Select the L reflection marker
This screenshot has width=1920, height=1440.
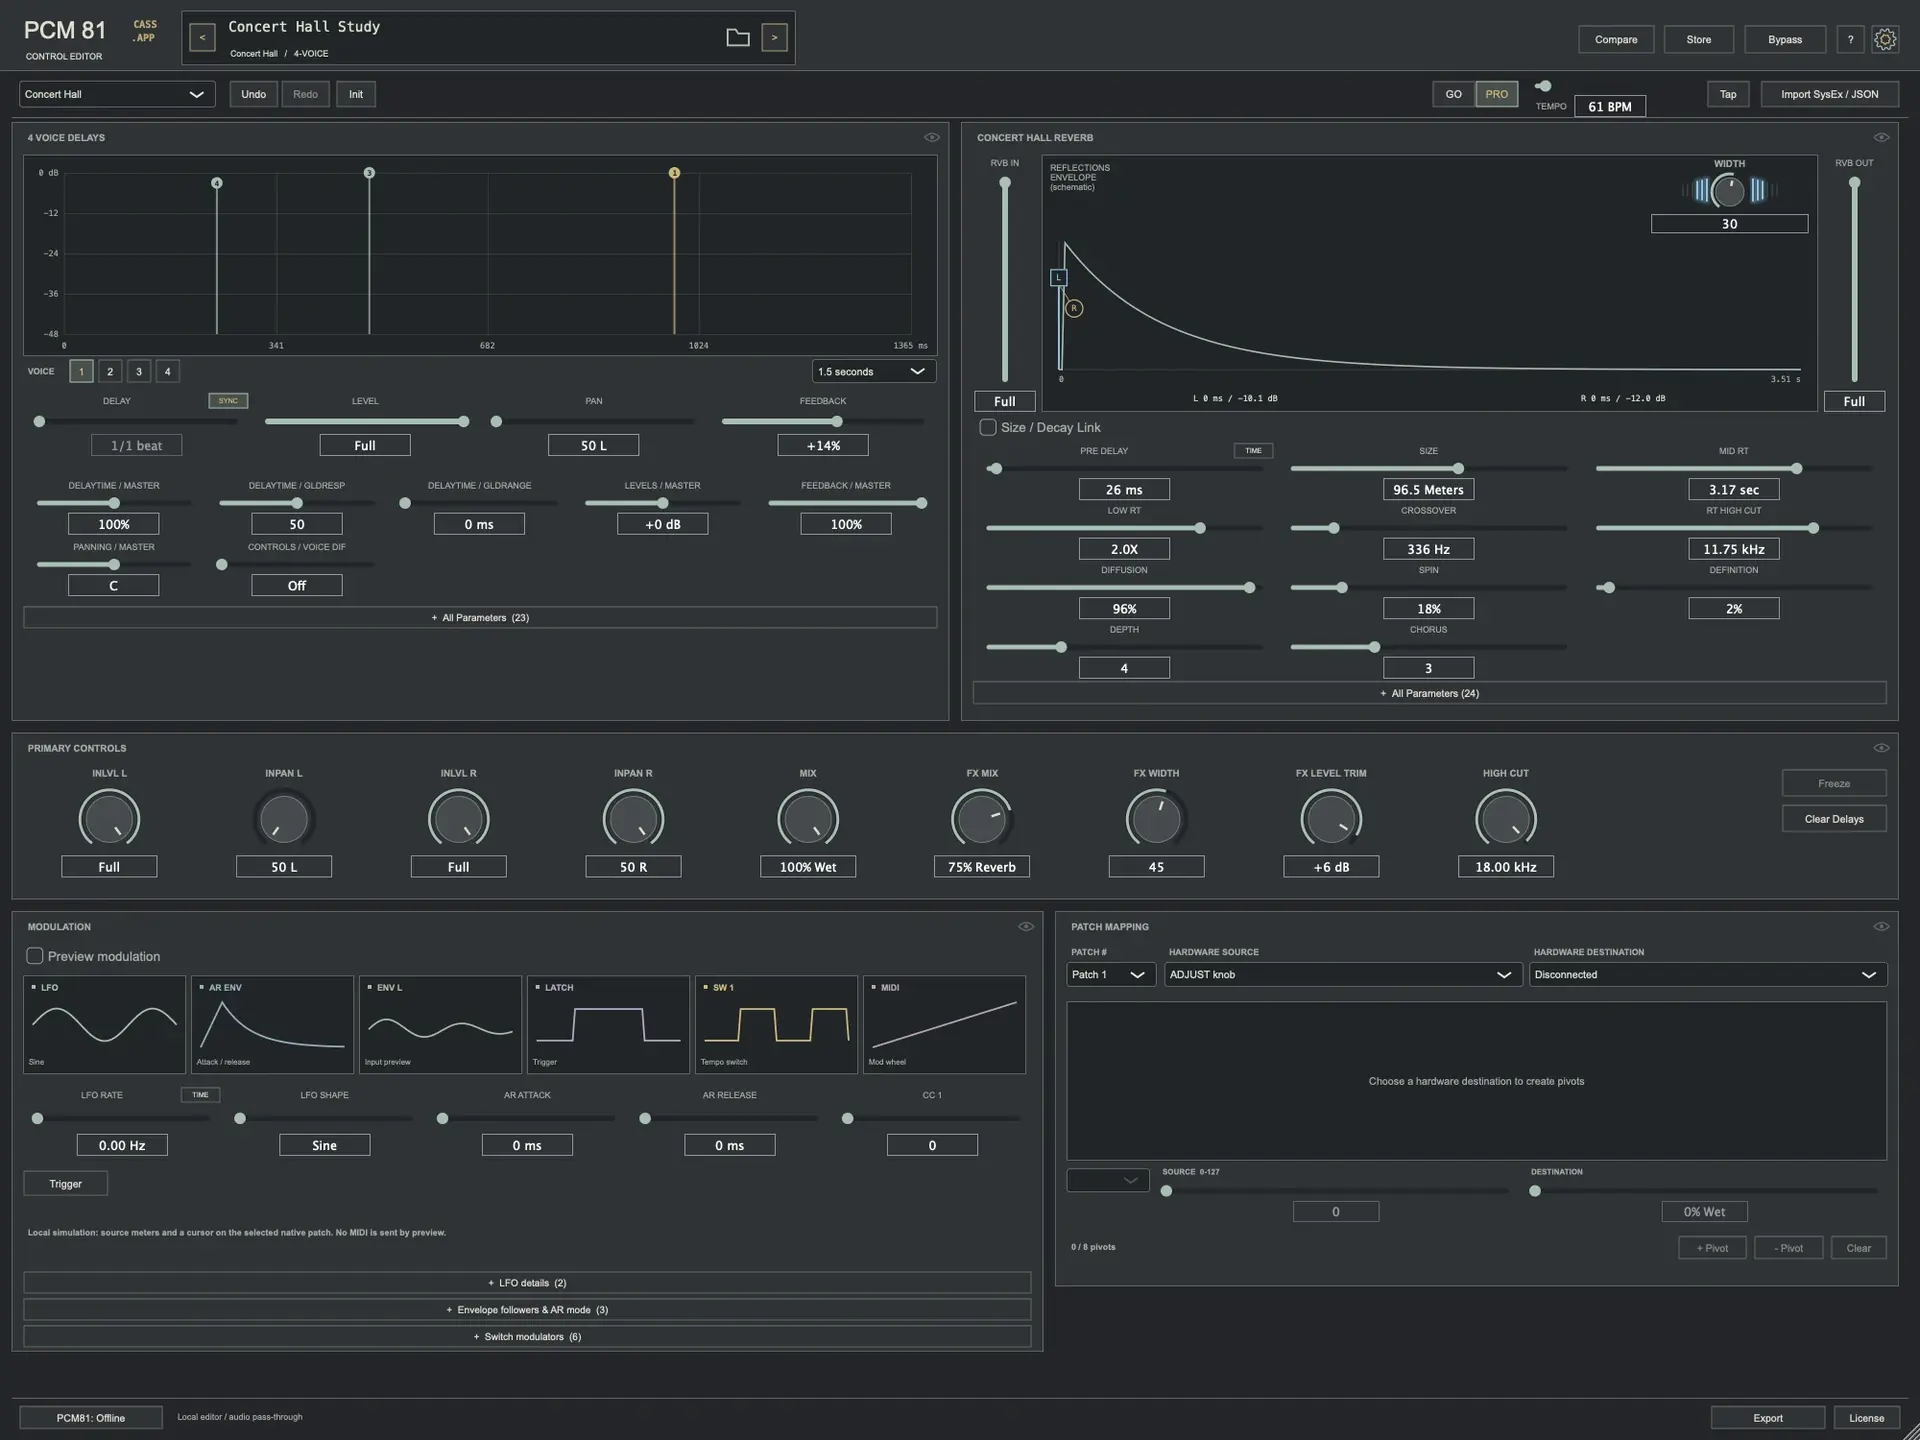[1058, 277]
